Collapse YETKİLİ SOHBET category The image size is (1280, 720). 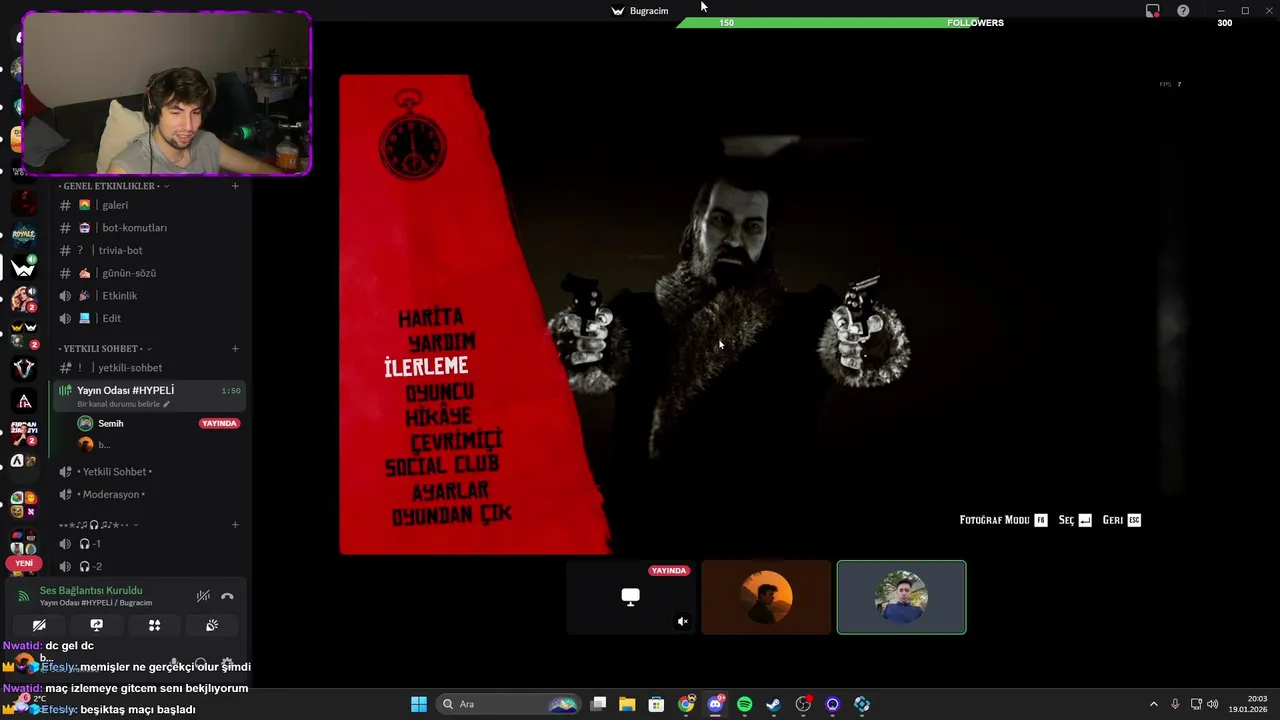tap(106, 348)
